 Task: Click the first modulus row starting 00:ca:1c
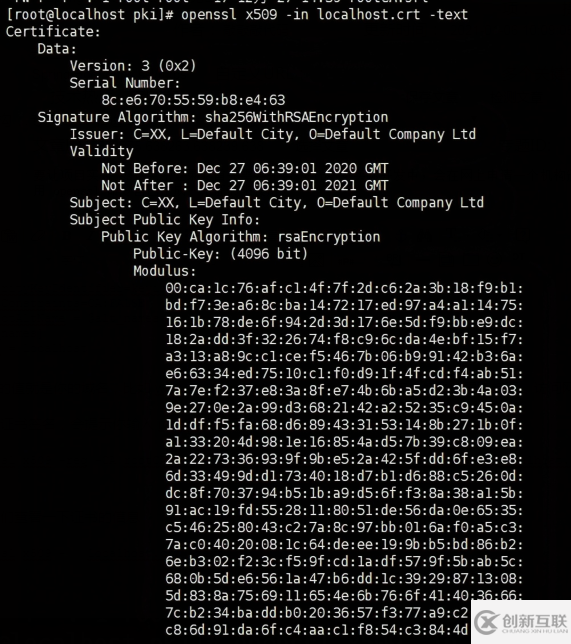[344, 288]
